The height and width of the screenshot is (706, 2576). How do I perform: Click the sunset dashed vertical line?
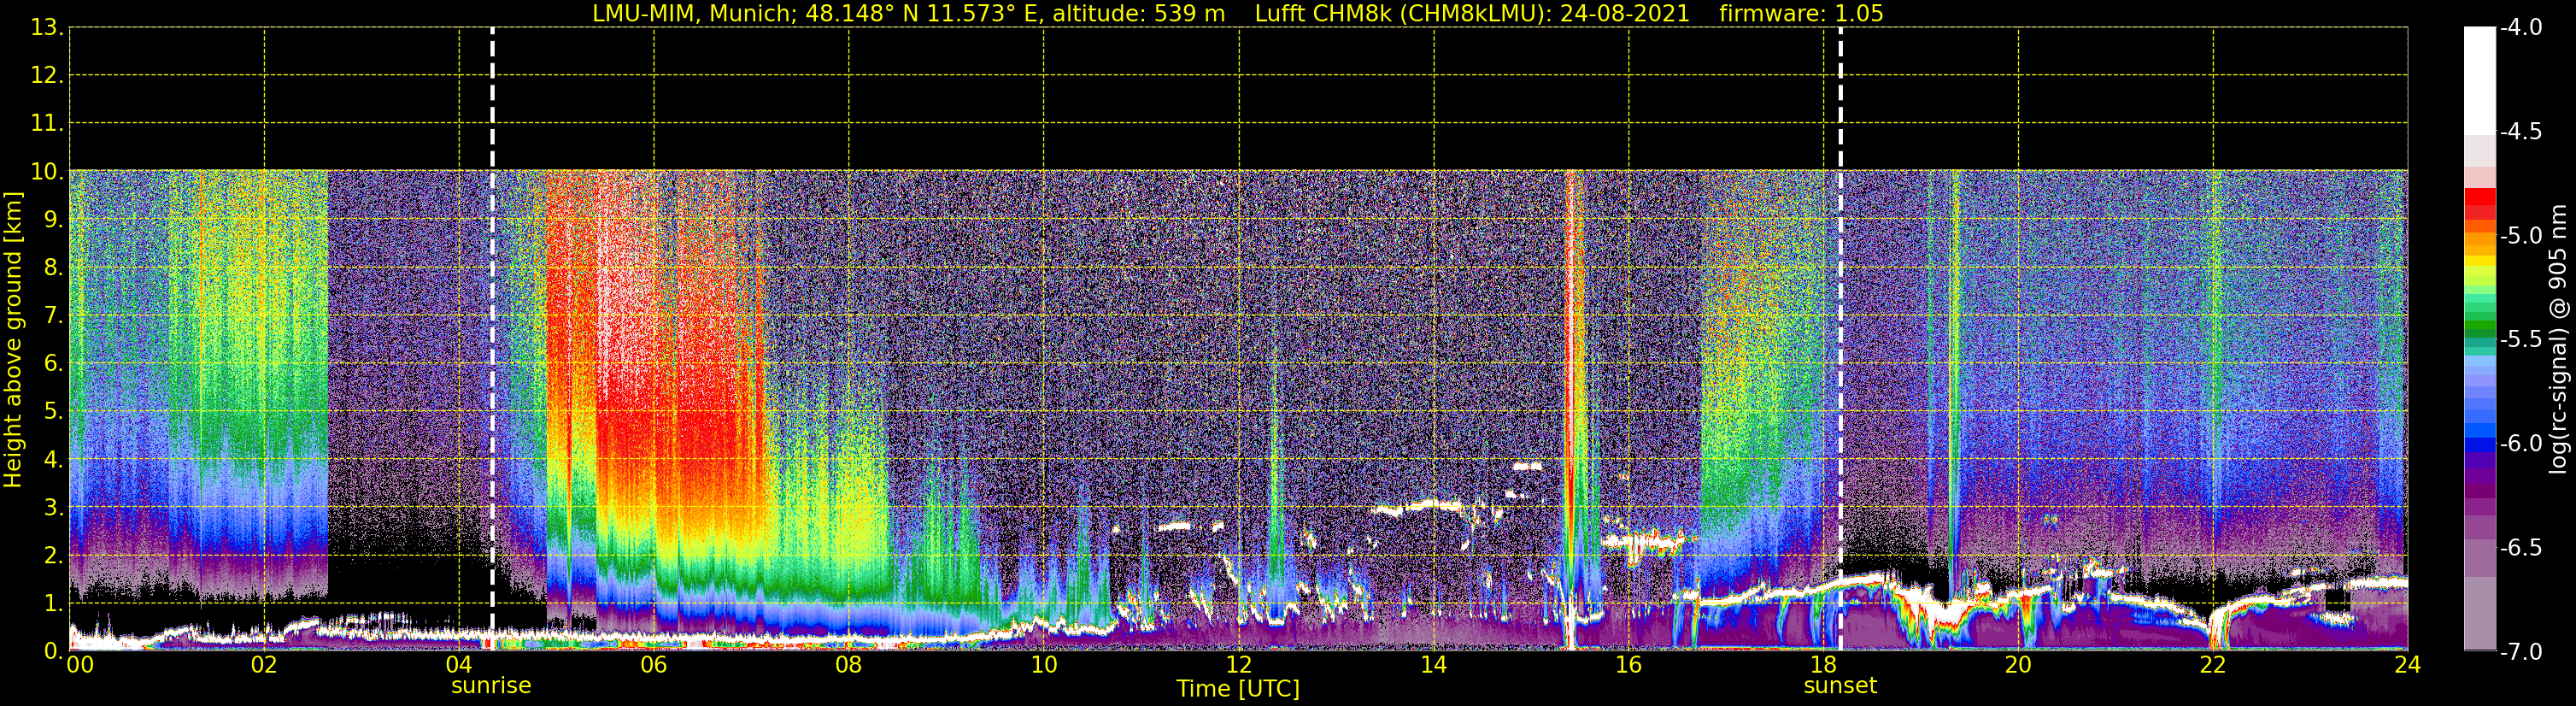(x=1840, y=340)
